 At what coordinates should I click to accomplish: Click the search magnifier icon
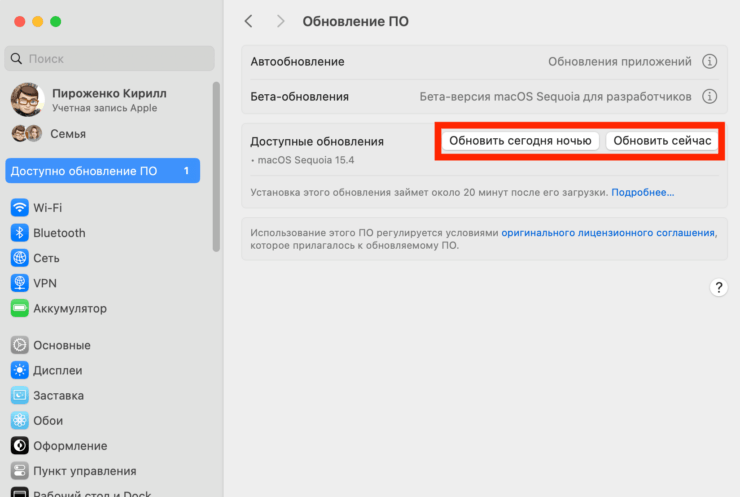click(x=16, y=59)
